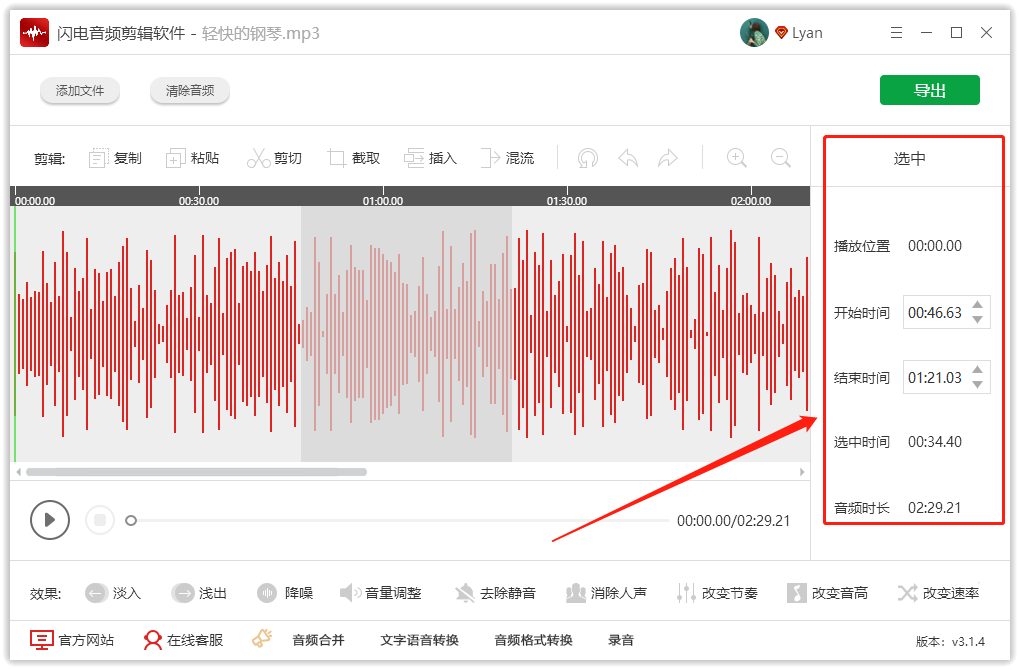This screenshot has width=1020, height=670.
Task: Open the 截取 trim tool
Action: (x=354, y=157)
